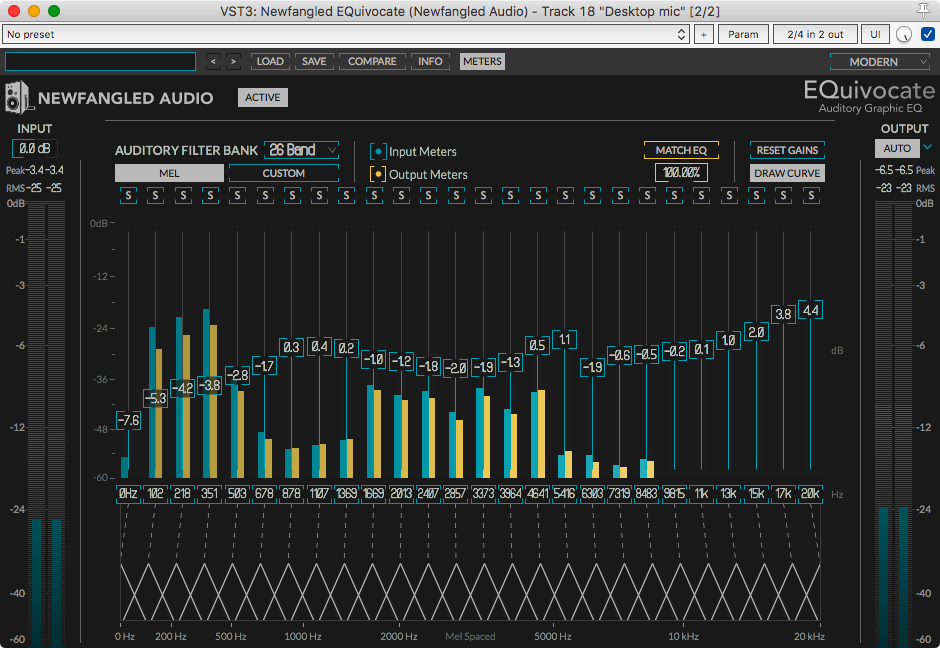
Task: Solo the 503 Hz band
Action: [x=237, y=195]
